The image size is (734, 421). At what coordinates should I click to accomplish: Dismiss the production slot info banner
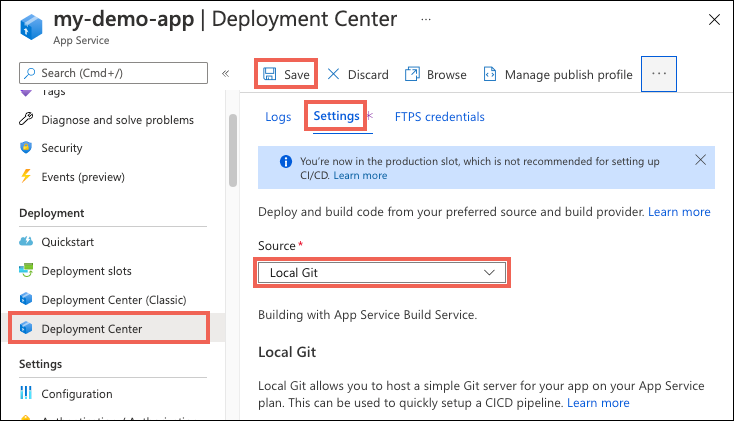[700, 160]
